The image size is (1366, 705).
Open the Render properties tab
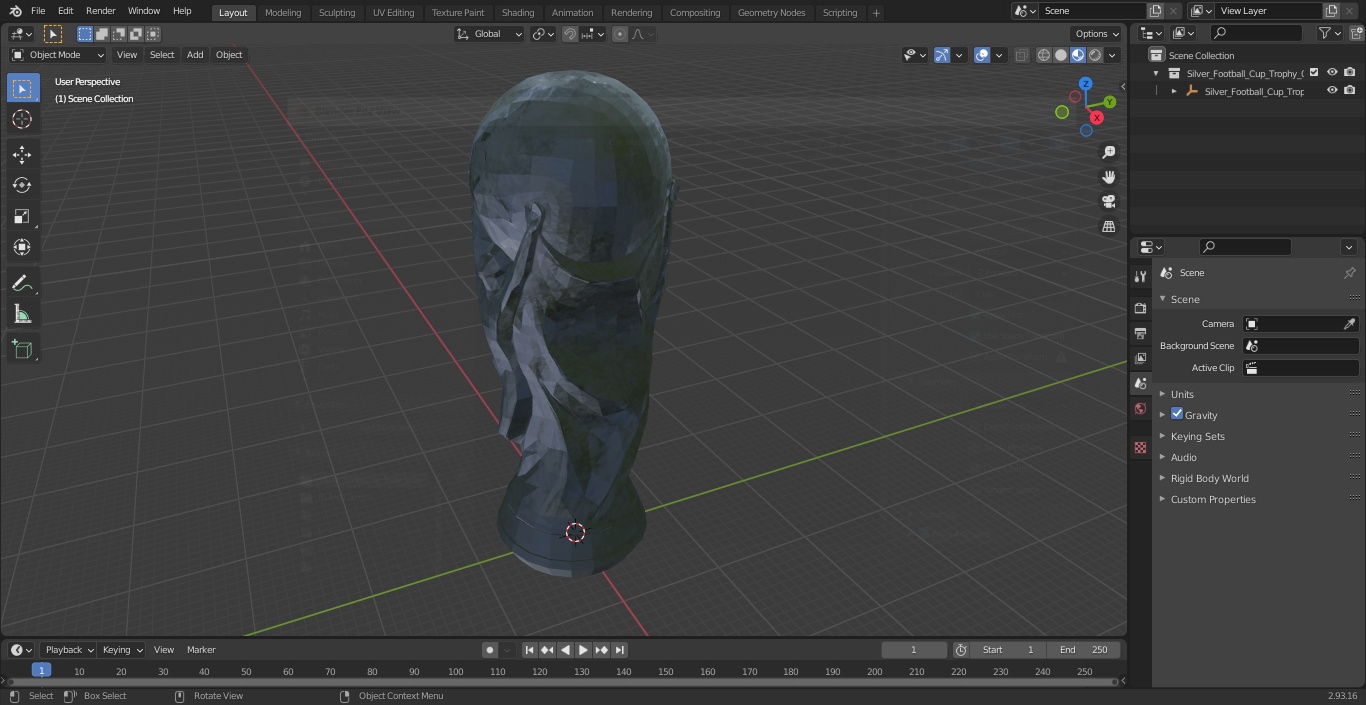[x=1140, y=308]
